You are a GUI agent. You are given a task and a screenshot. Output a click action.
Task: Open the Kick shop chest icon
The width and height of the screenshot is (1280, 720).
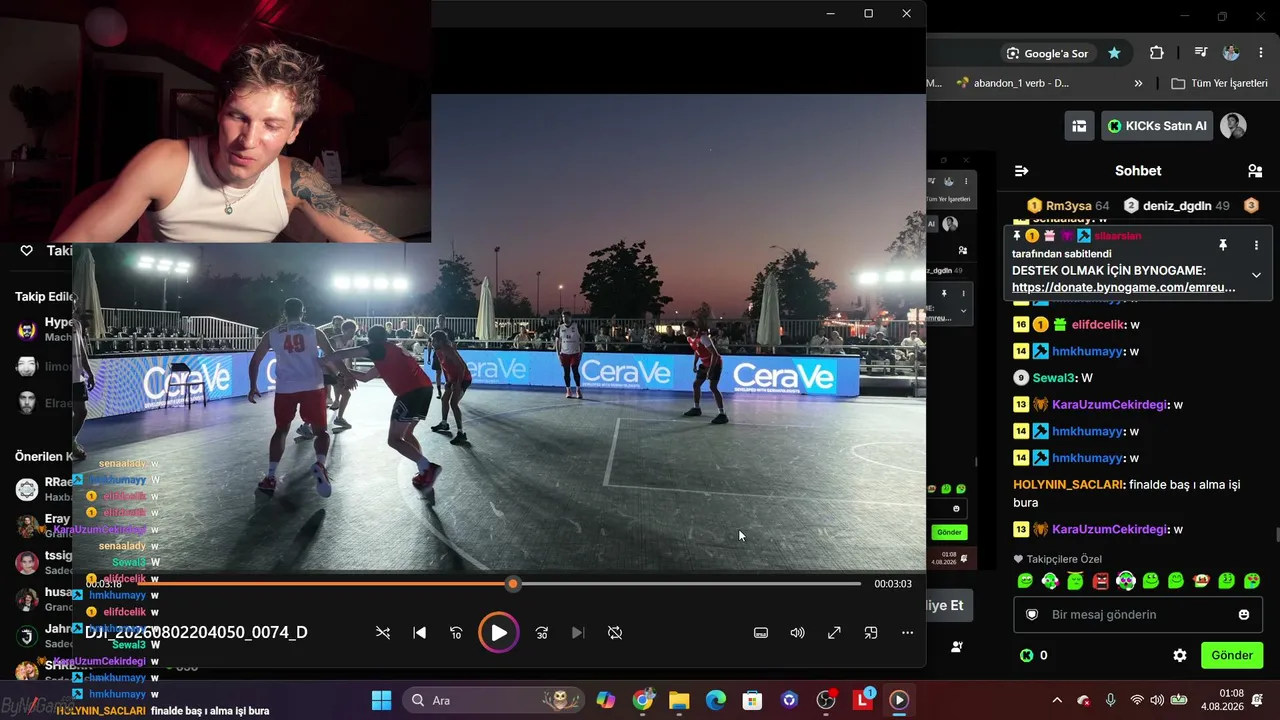pyautogui.click(x=1079, y=126)
